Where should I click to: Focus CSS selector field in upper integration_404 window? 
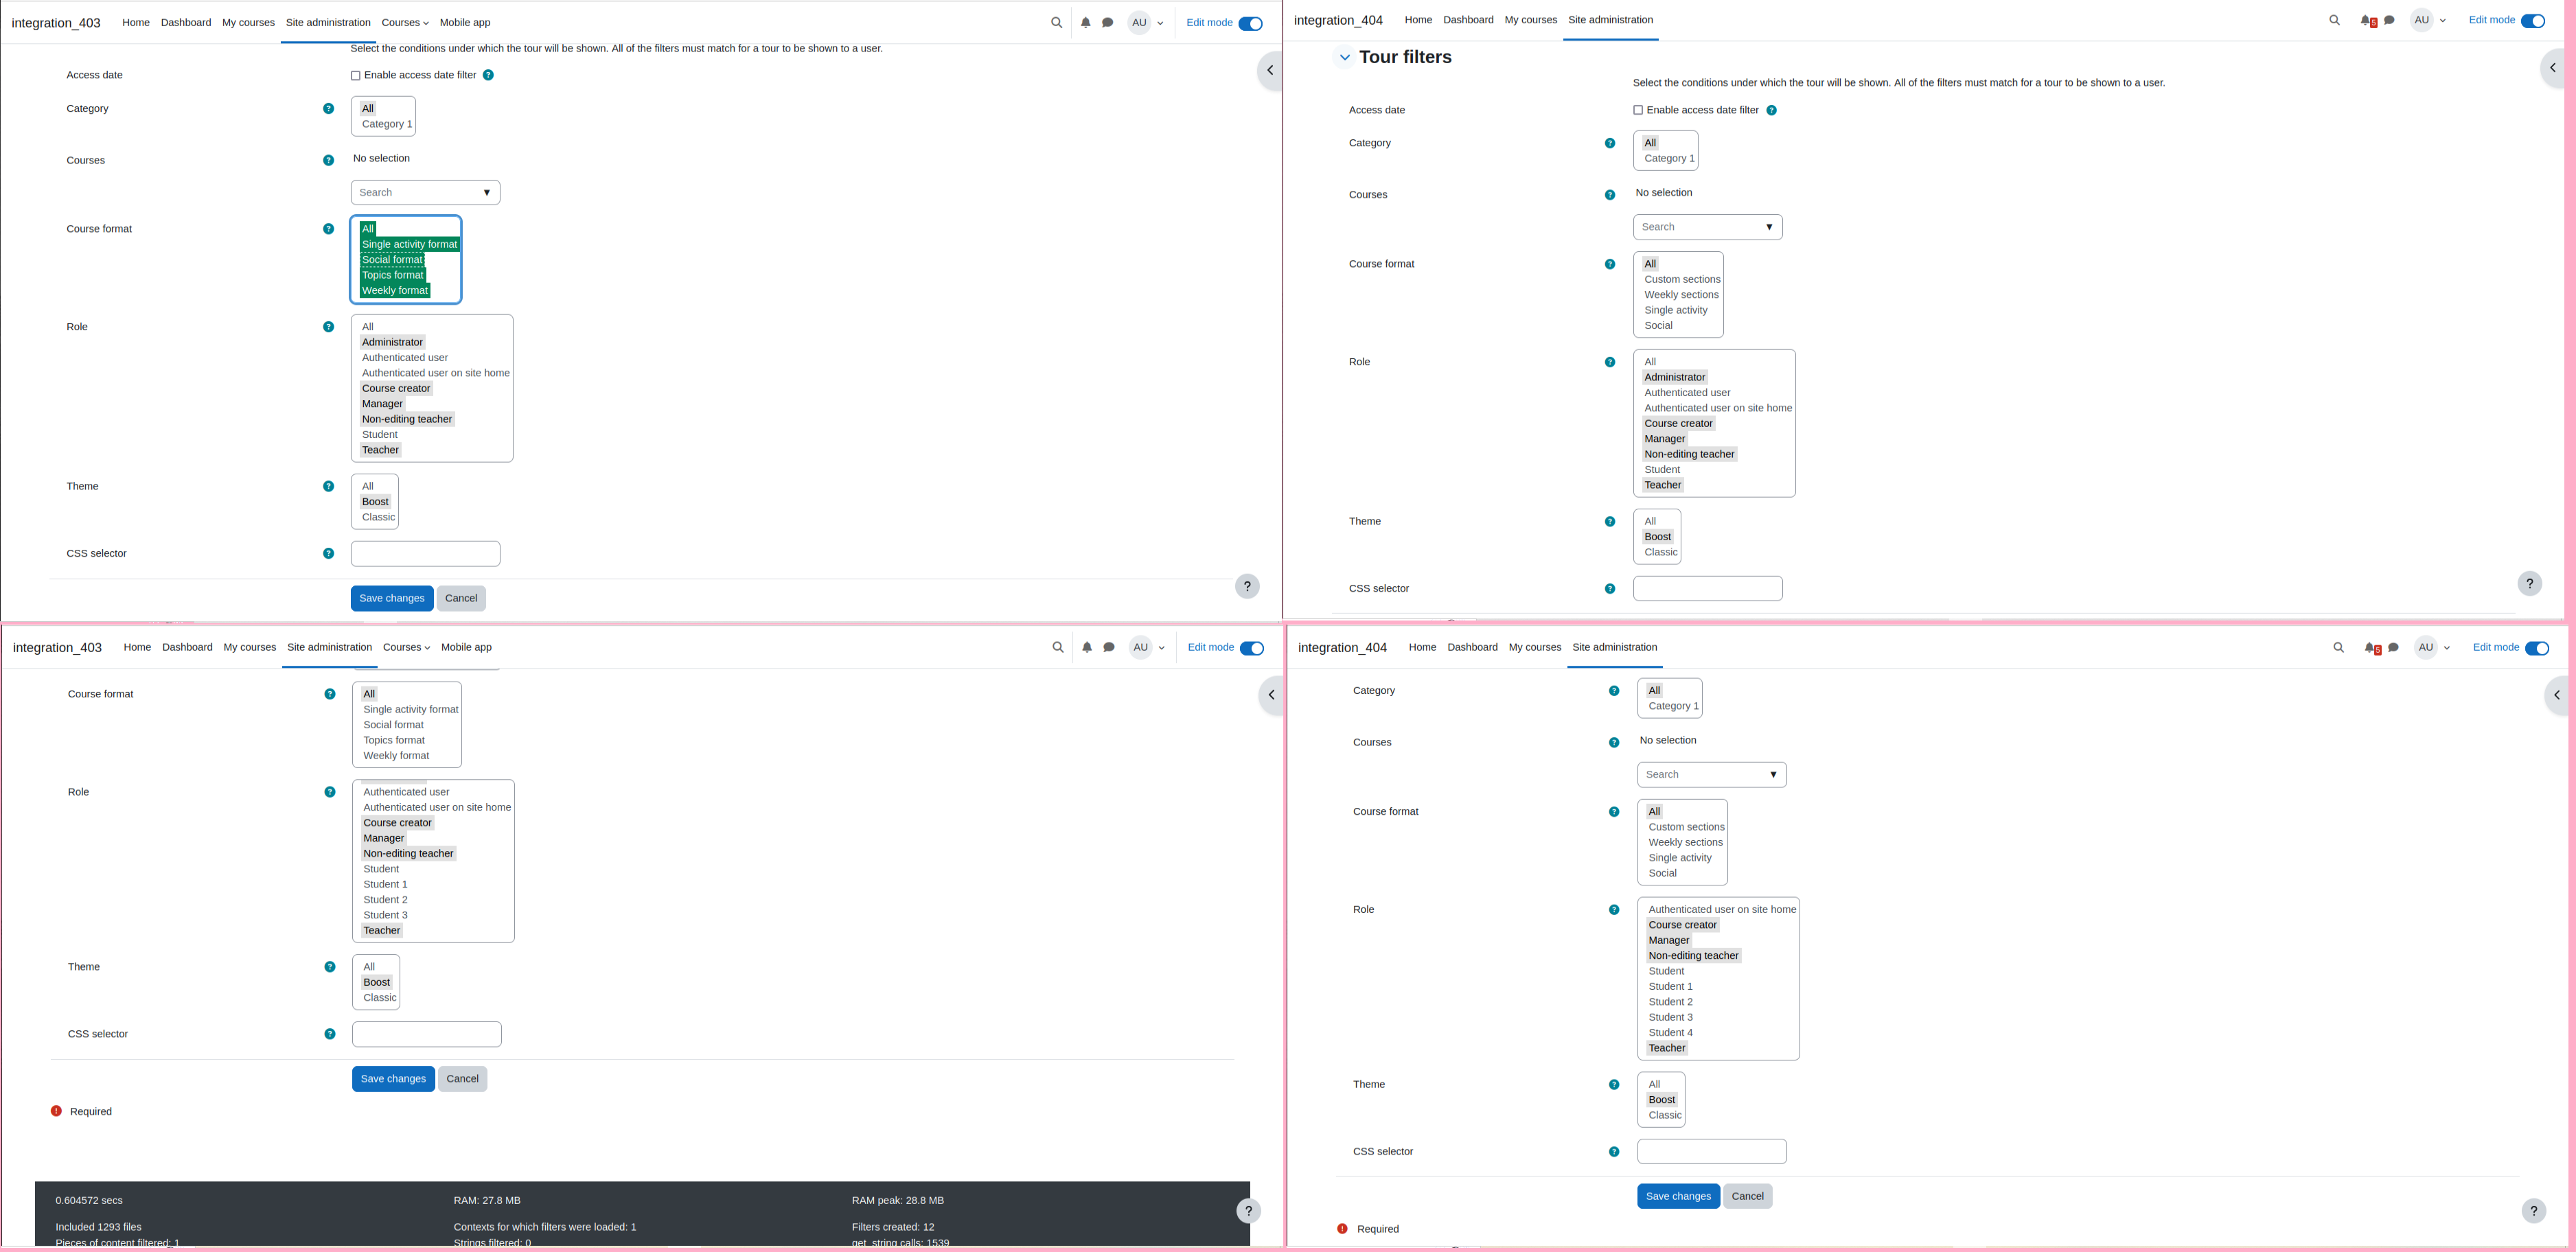[1708, 589]
